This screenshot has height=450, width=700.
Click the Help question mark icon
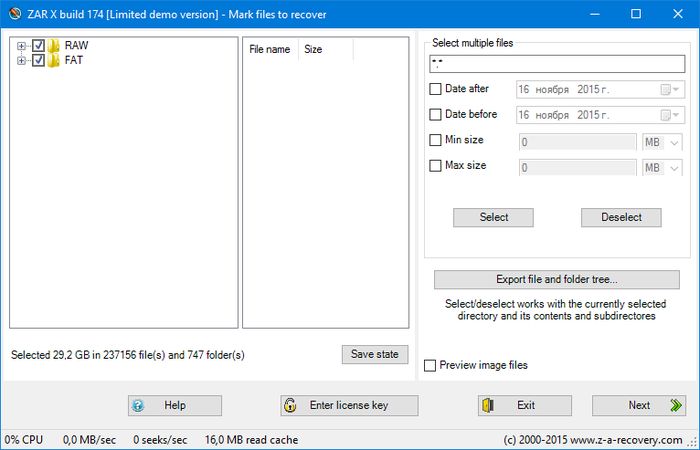point(138,406)
